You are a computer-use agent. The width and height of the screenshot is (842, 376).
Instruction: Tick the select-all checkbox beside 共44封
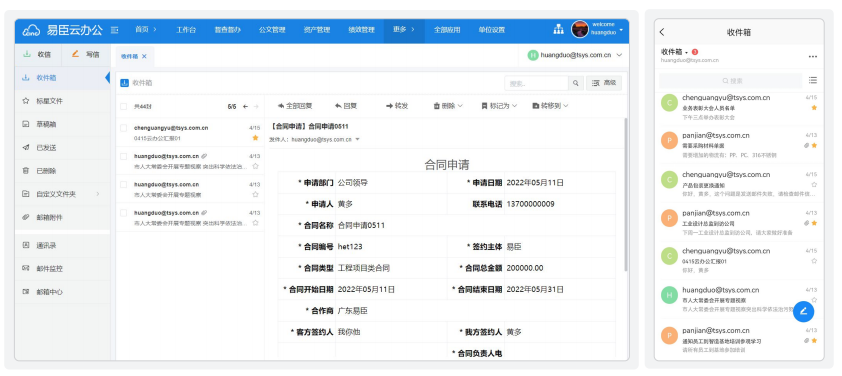(x=124, y=107)
